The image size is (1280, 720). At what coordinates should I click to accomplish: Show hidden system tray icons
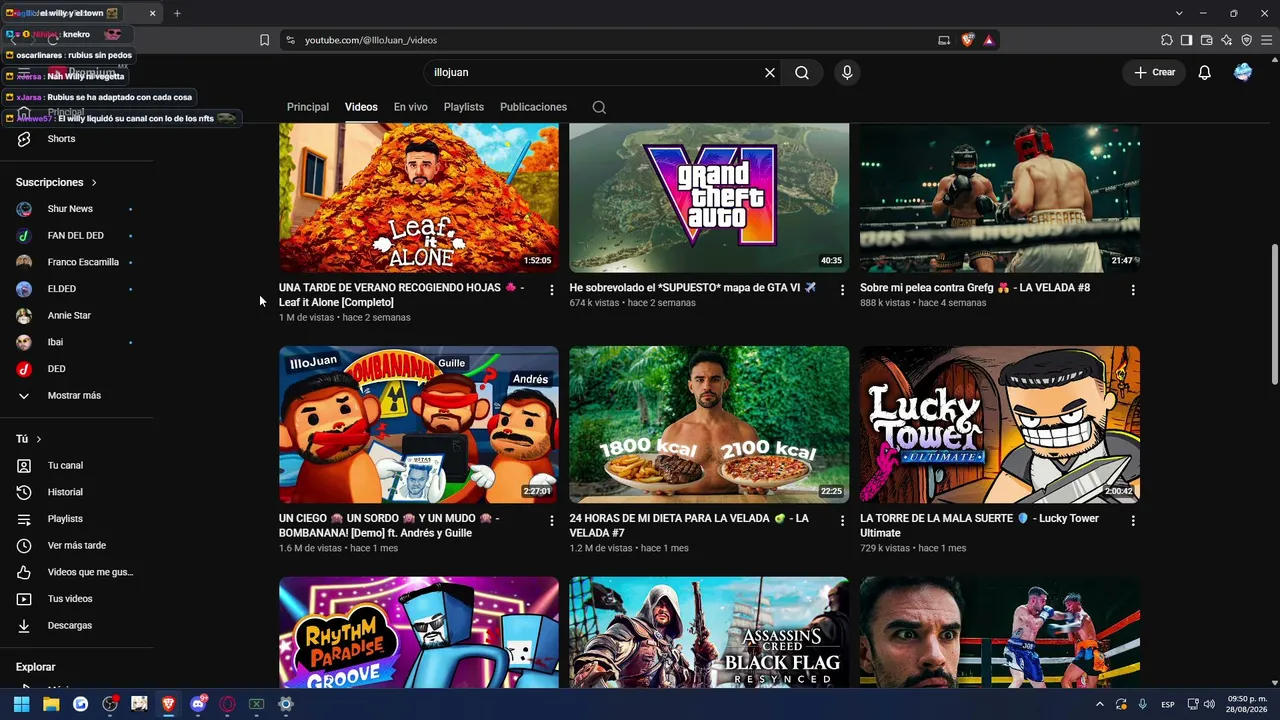pyautogui.click(x=1100, y=704)
